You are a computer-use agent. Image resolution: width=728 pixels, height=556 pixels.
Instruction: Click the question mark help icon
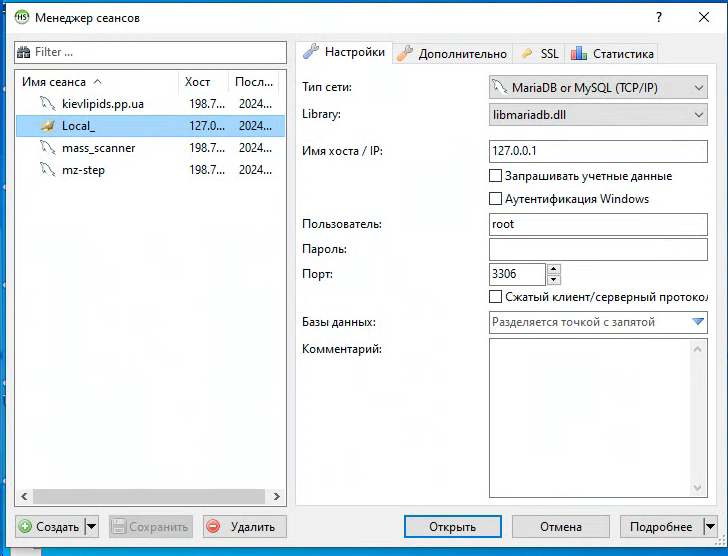(x=659, y=17)
